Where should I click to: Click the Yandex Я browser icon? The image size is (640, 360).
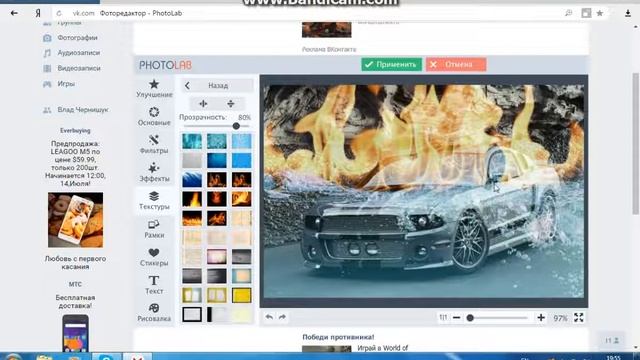click(x=38, y=13)
